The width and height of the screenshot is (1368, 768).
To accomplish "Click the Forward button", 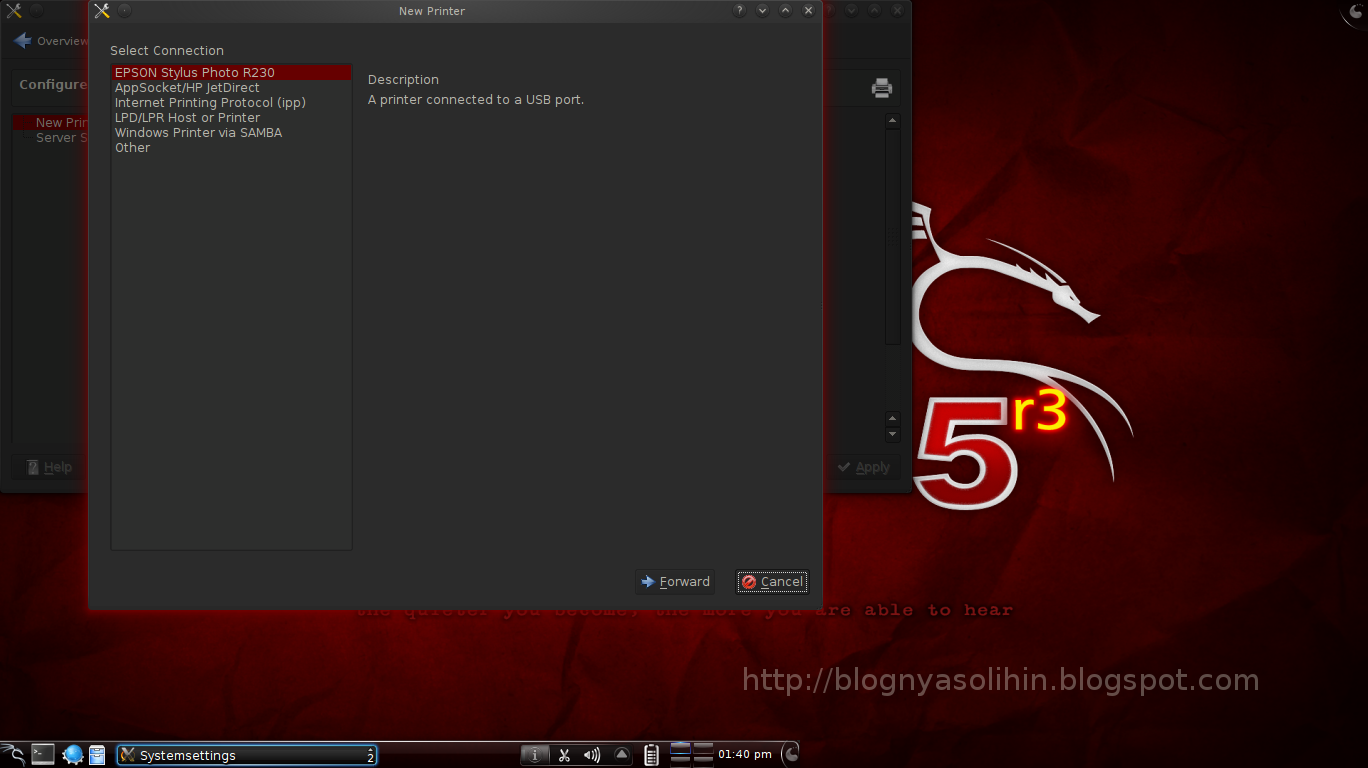I will pos(675,581).
